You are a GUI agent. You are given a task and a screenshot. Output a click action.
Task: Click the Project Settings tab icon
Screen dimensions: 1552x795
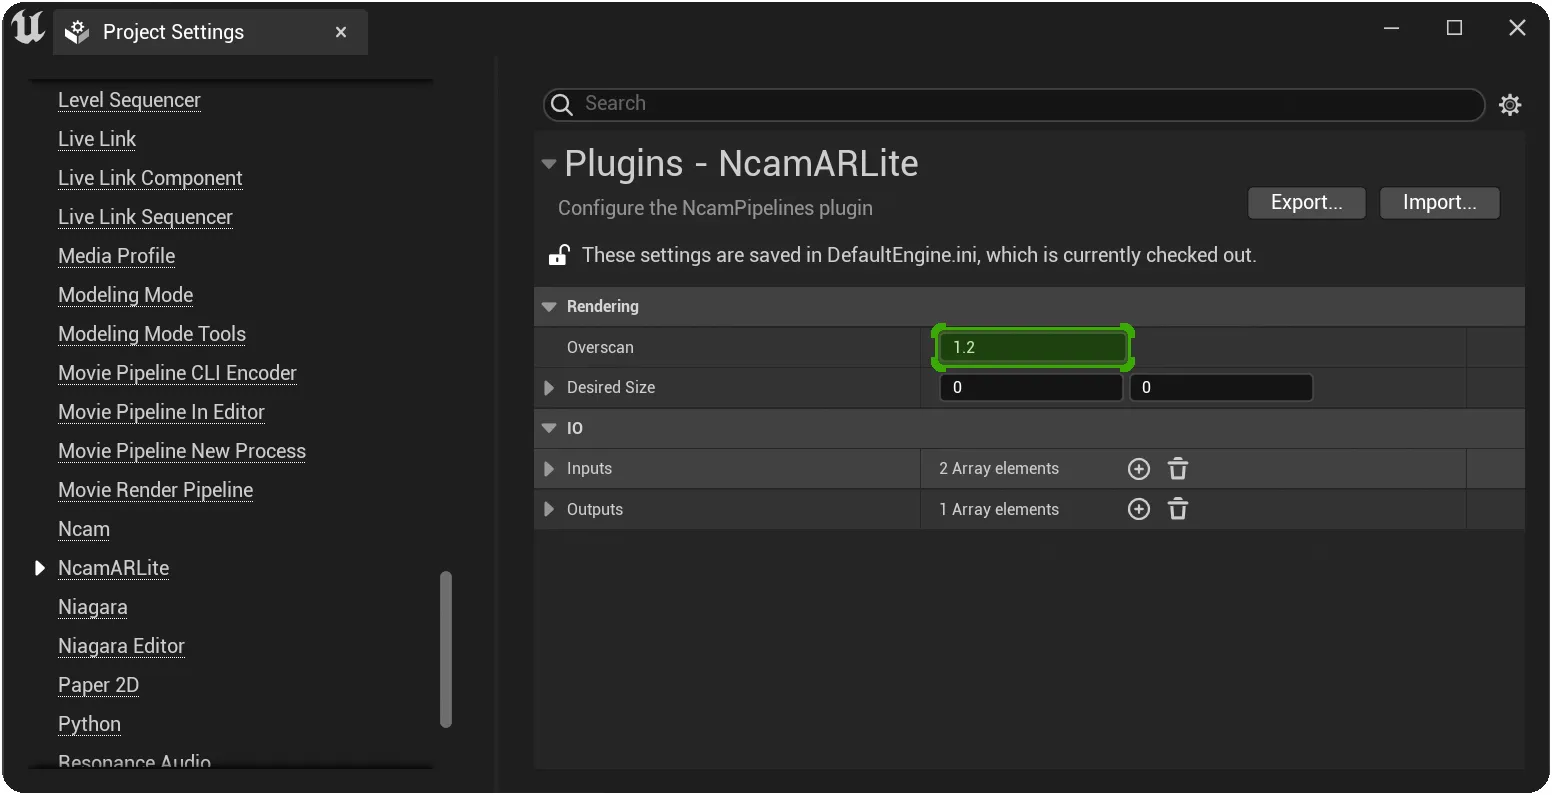tap(77, 33)
